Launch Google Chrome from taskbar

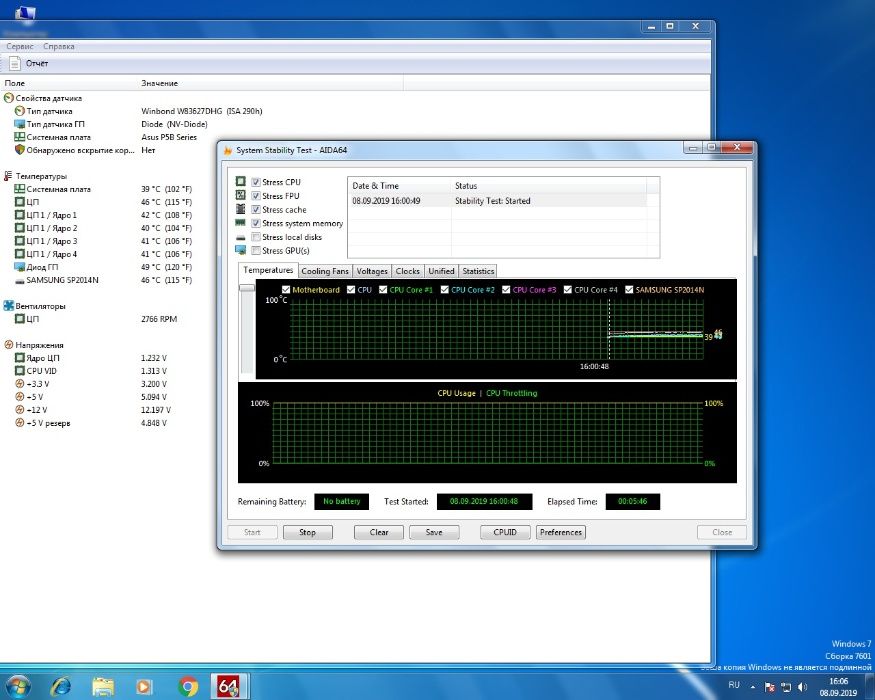click(x=188, y=687)
